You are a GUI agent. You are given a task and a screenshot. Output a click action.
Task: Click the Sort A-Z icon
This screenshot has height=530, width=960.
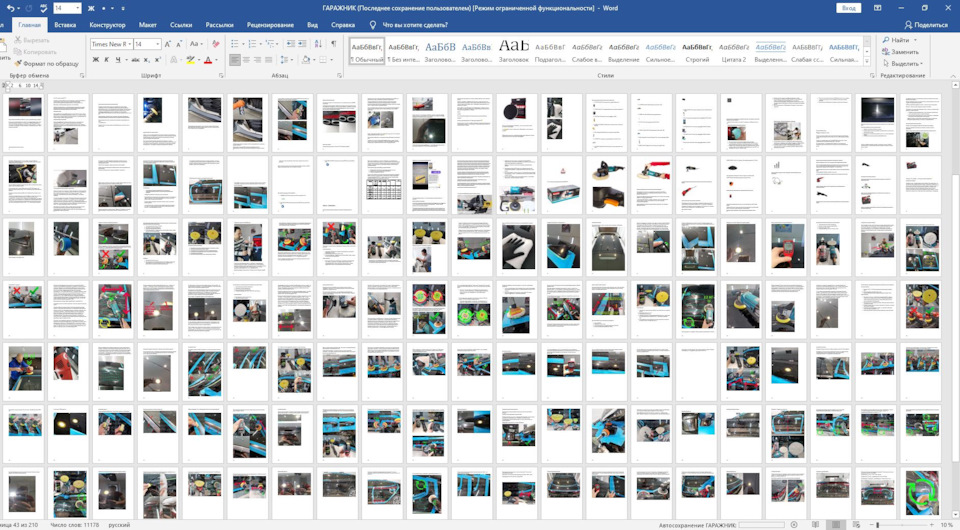(318, 44)
